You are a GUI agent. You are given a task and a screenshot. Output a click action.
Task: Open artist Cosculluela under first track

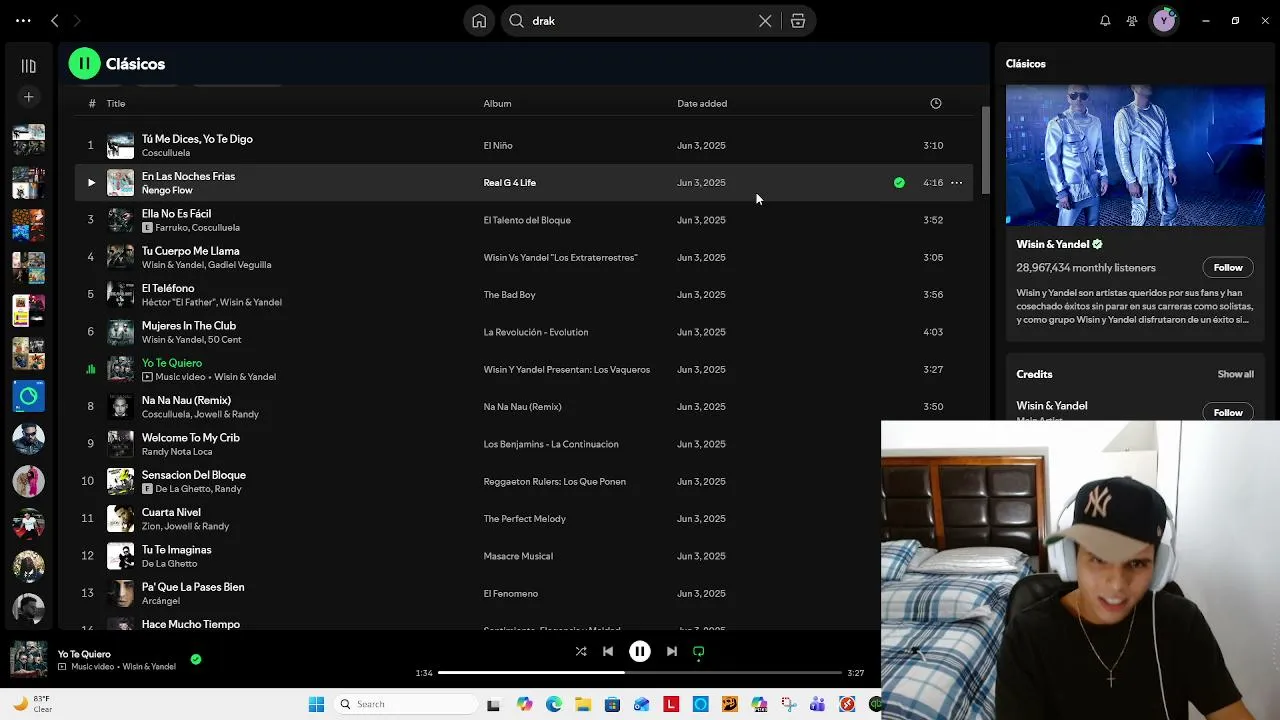coord(166,153)
